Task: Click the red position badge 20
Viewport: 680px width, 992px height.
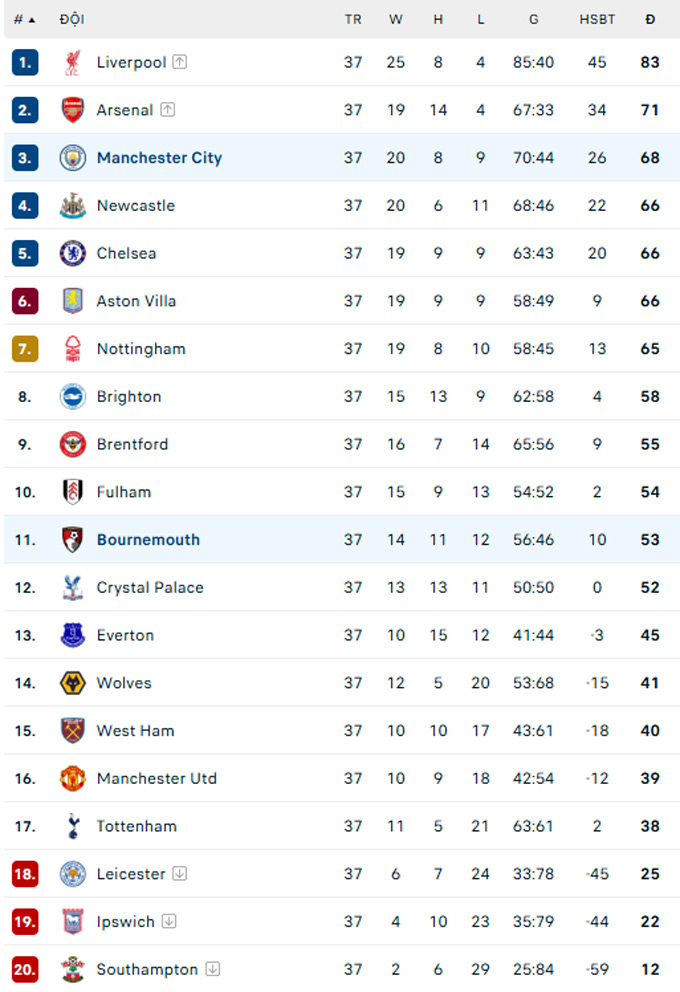Action: click(25, 969)
